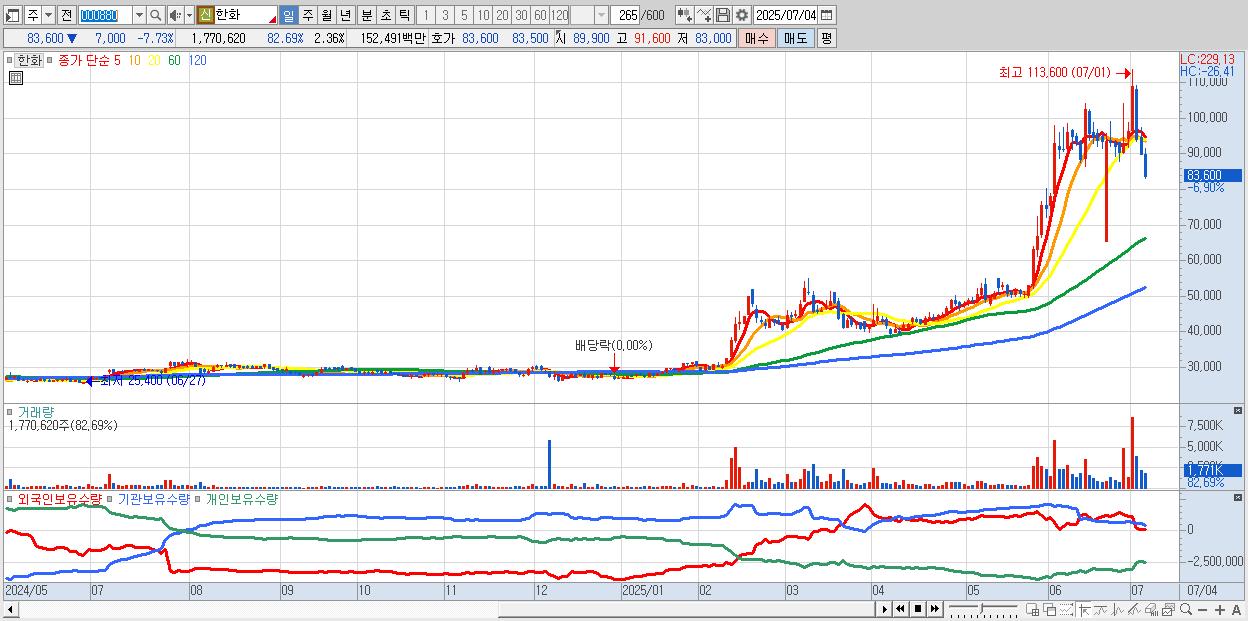
Task: Save chart settings with the floppy icon
Action: coord(723,16)
